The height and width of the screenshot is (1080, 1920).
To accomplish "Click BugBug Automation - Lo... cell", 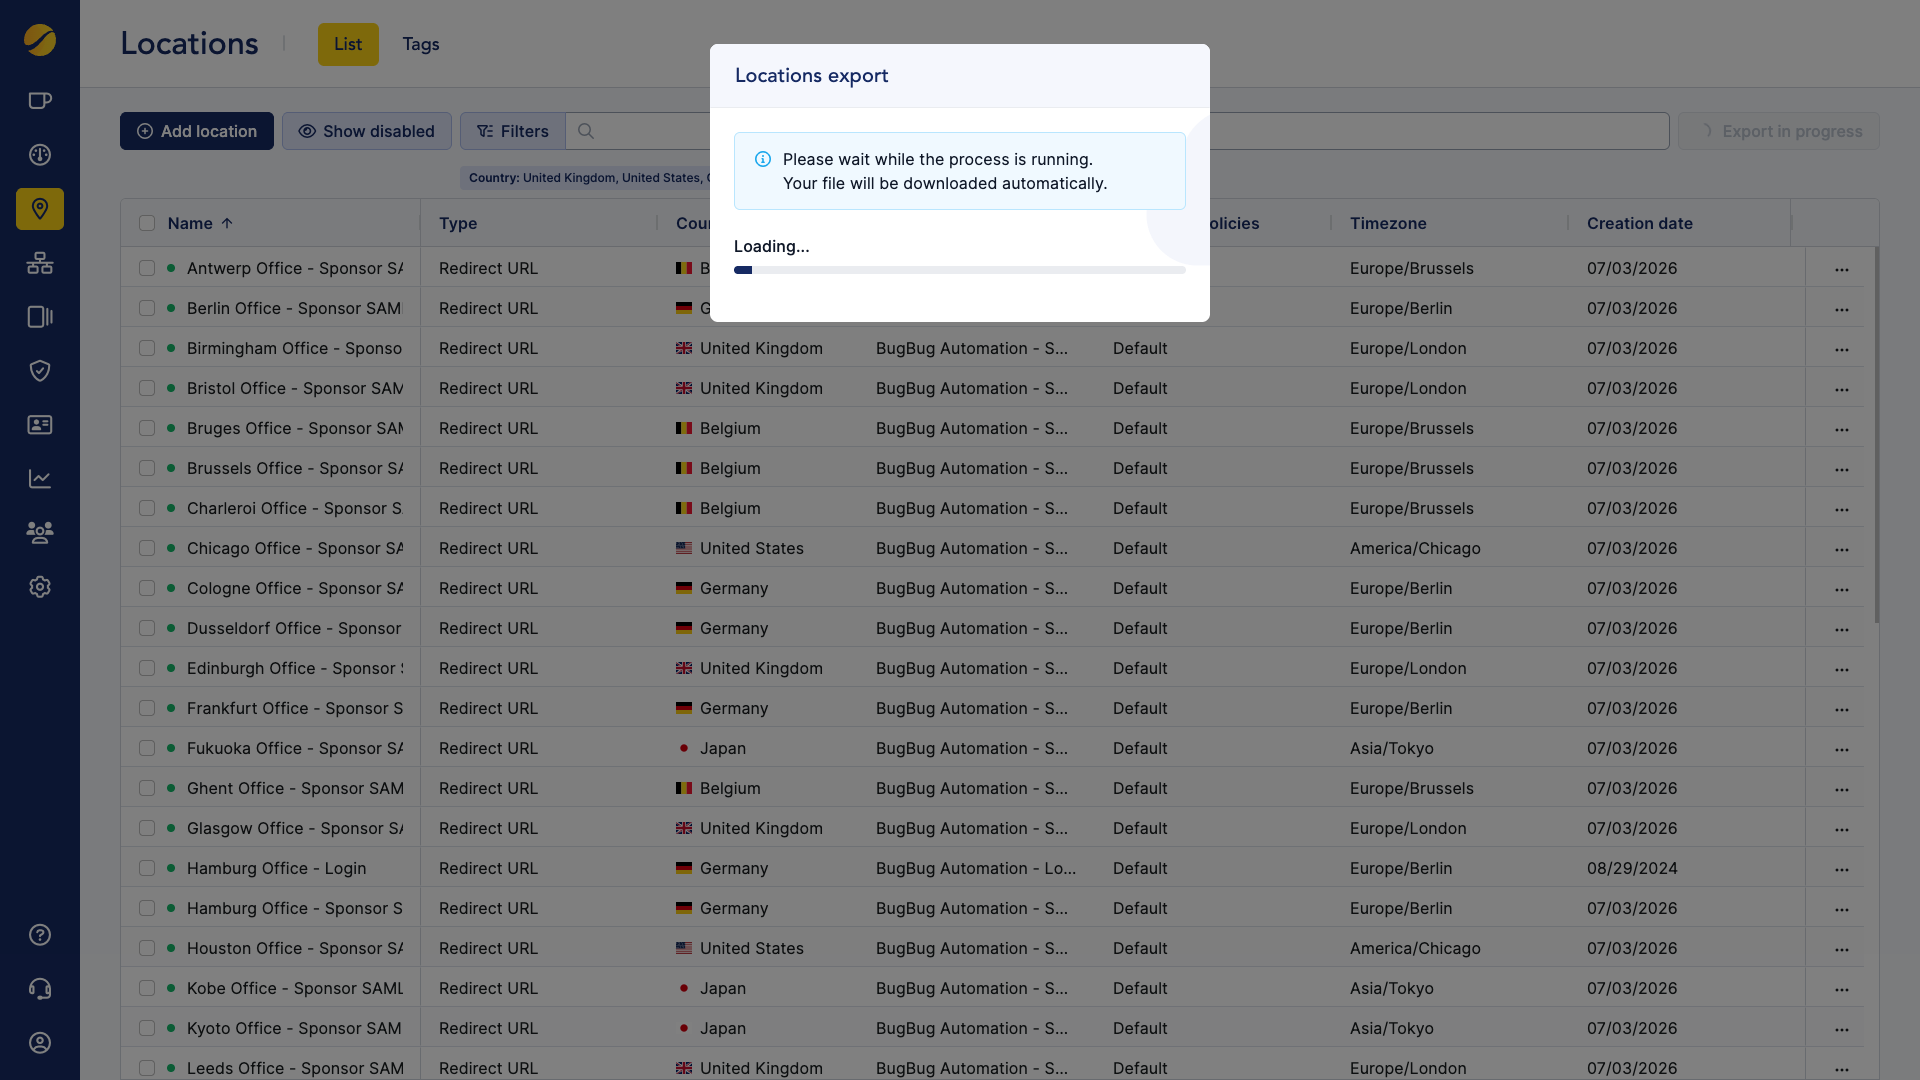I will tap(976, 868).
